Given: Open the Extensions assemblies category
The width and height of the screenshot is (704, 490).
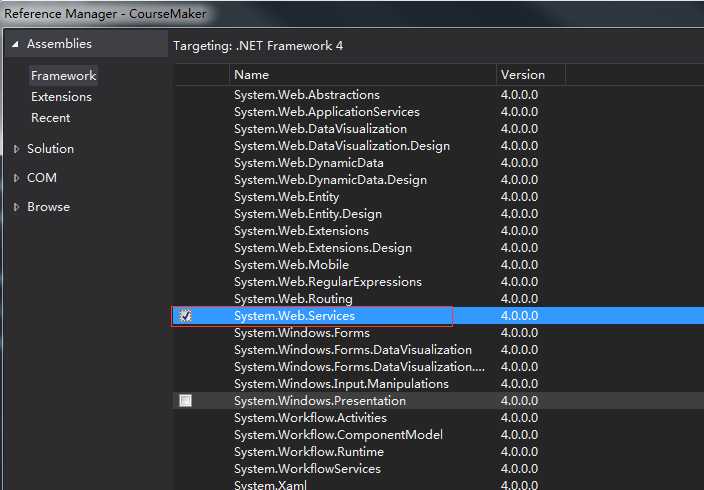Looking at the screenshot, I should [62, 97].
